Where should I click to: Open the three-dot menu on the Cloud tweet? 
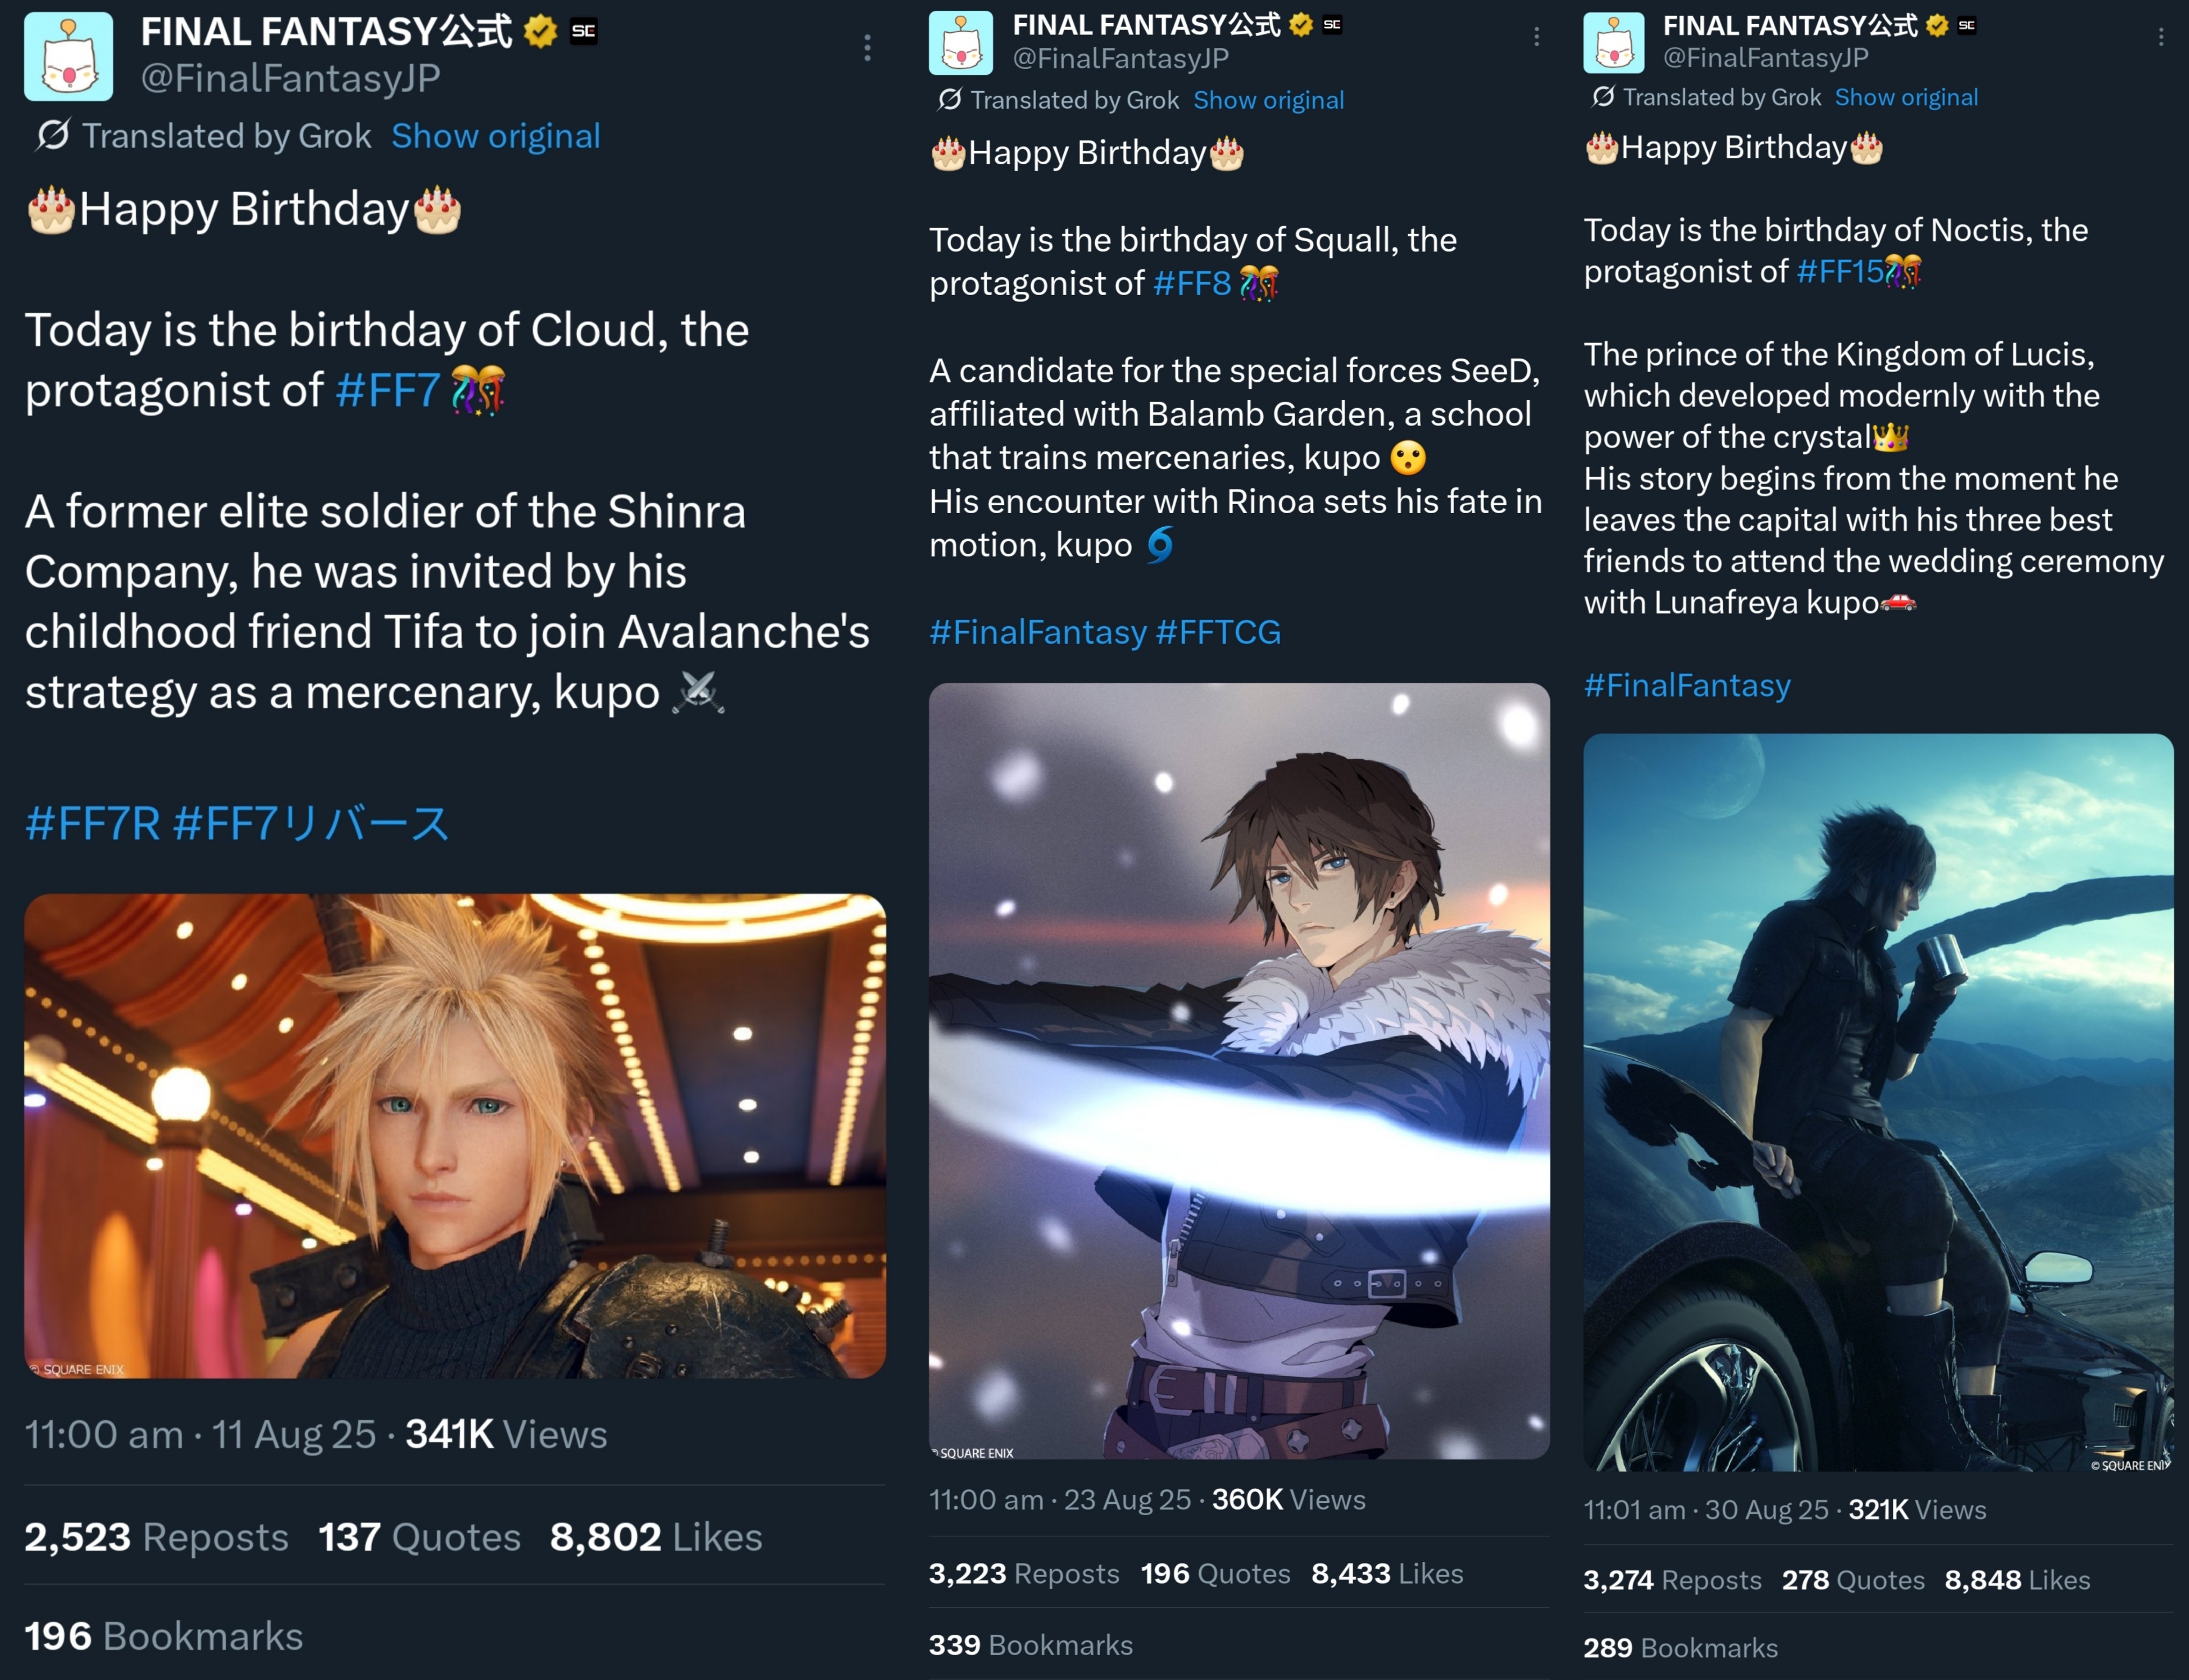pyautogui.click(x=867, y=47)
